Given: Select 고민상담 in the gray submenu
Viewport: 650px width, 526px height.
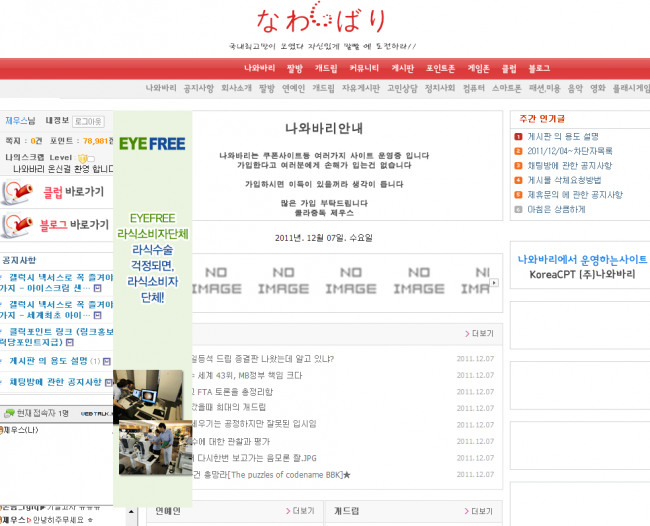Looking at the screenshot, I should click(401, 88).
